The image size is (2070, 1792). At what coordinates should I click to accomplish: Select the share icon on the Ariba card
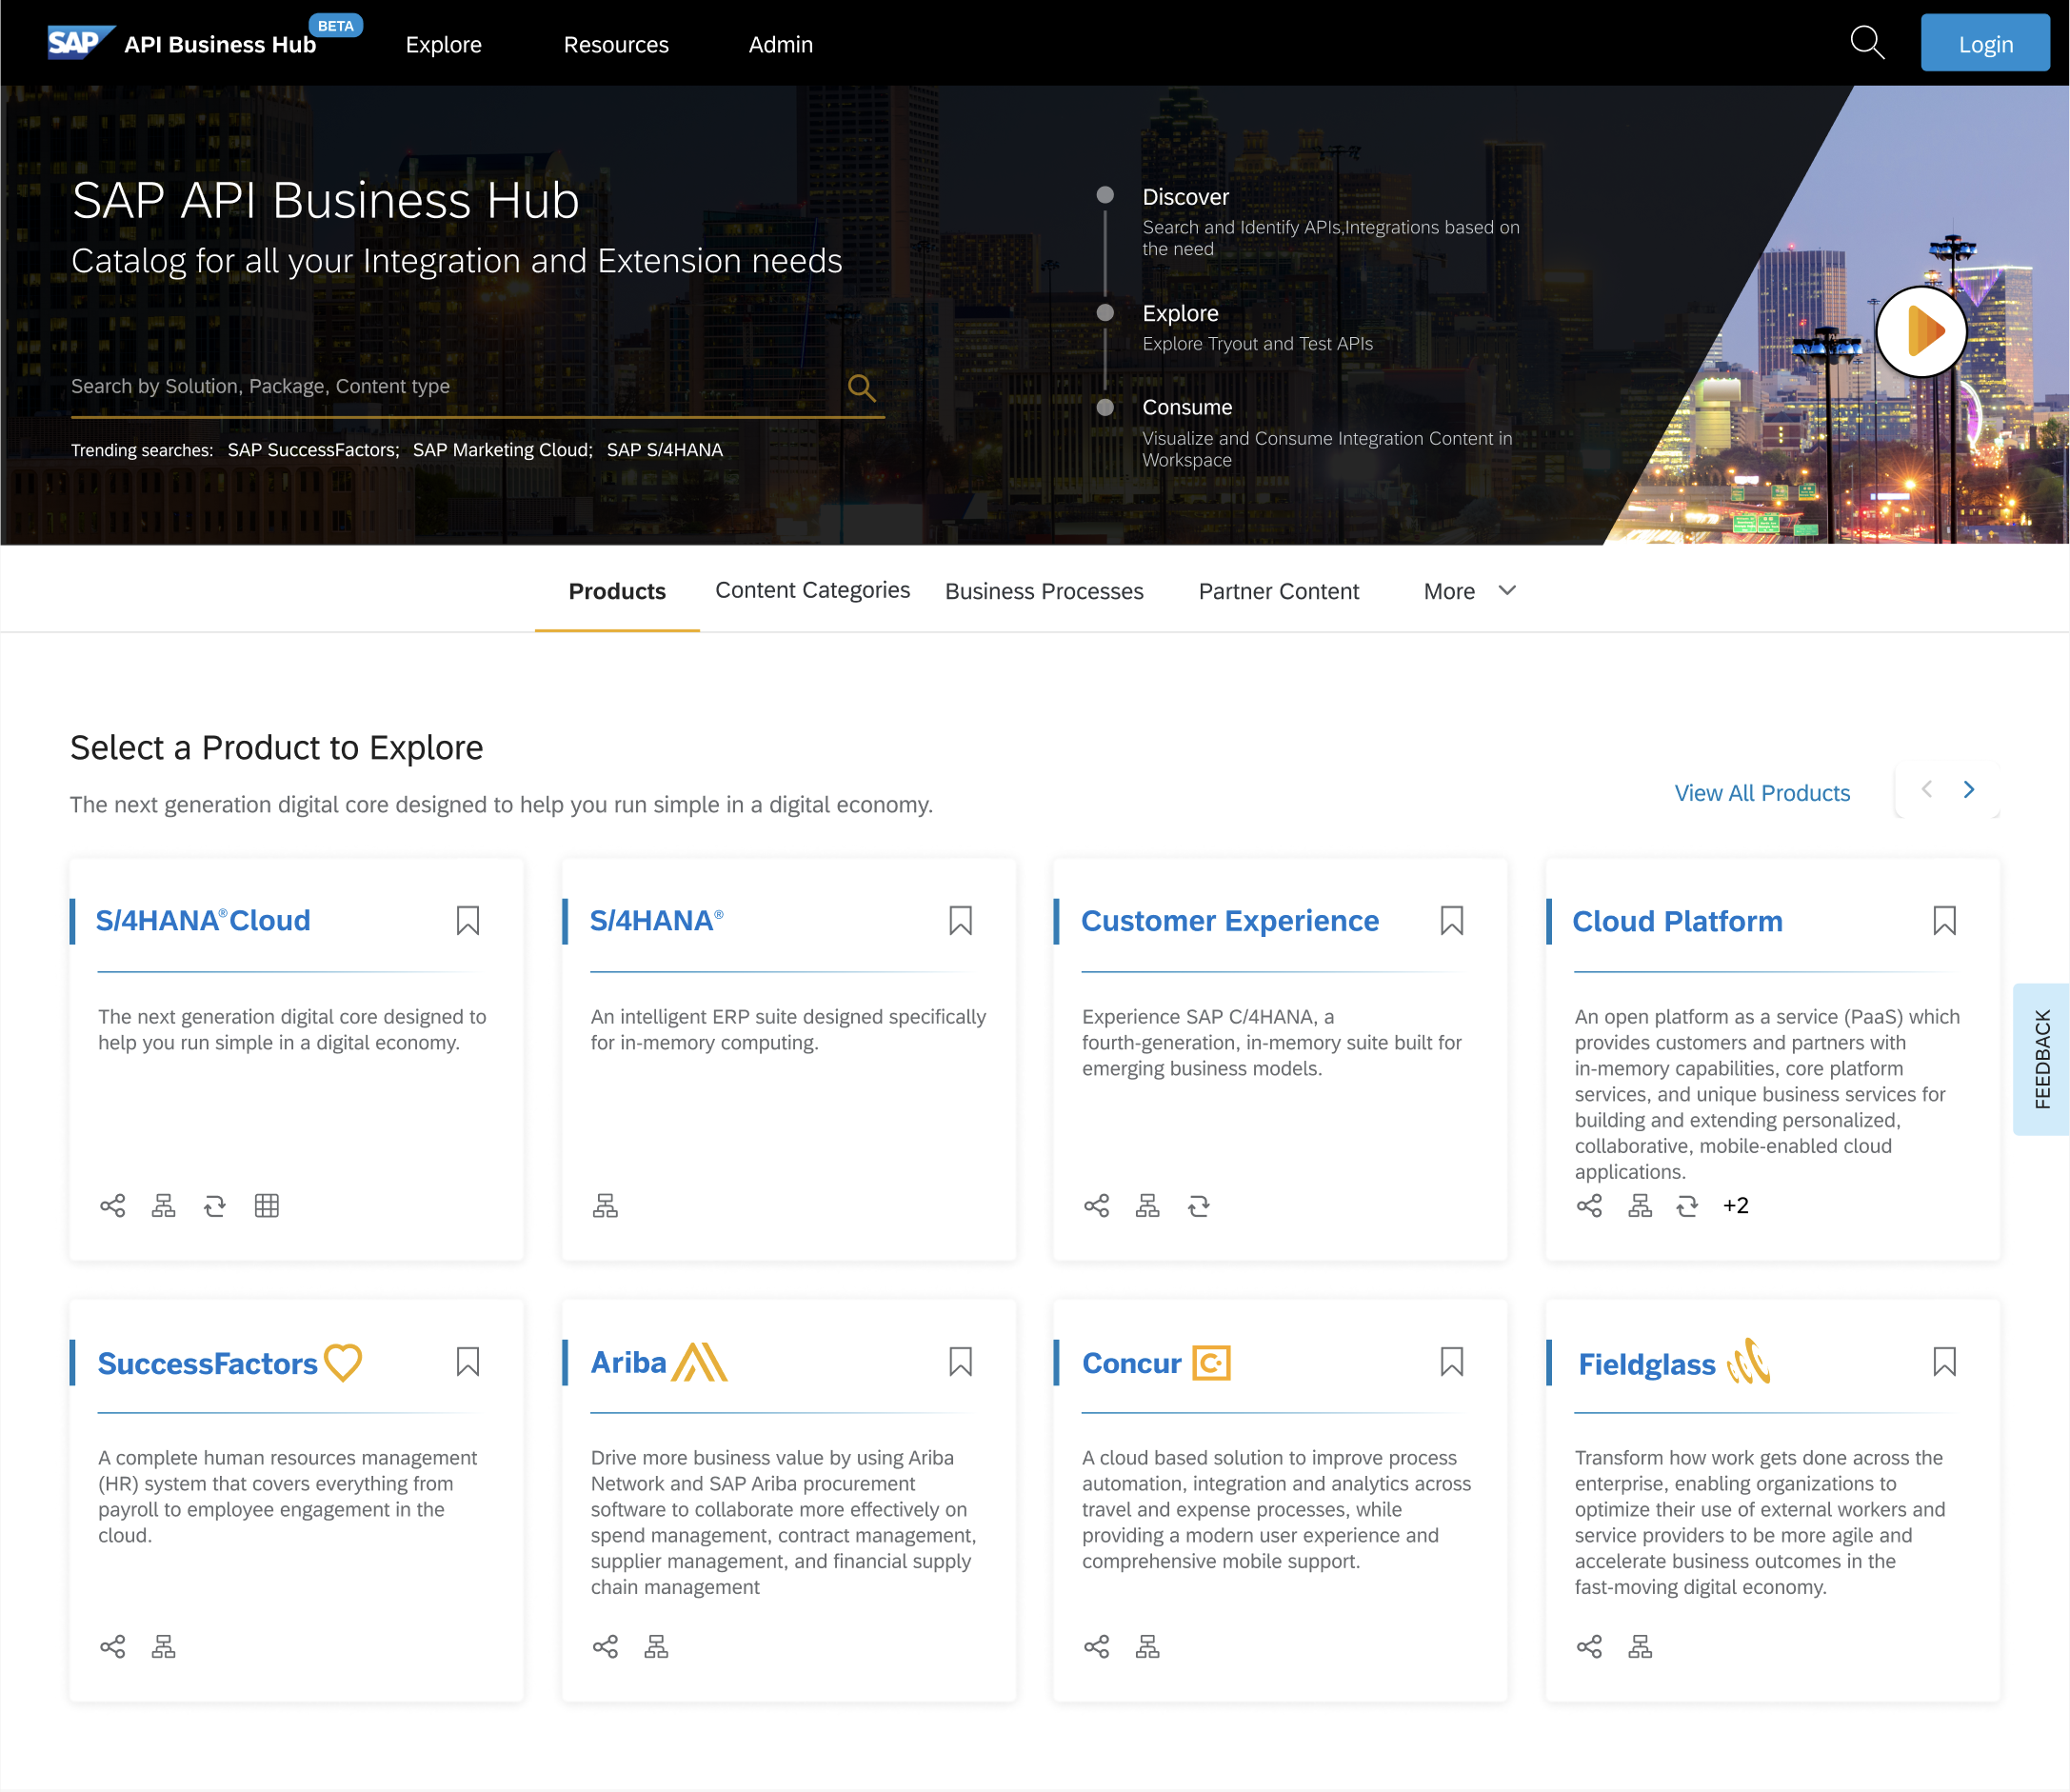(605, 1646)
